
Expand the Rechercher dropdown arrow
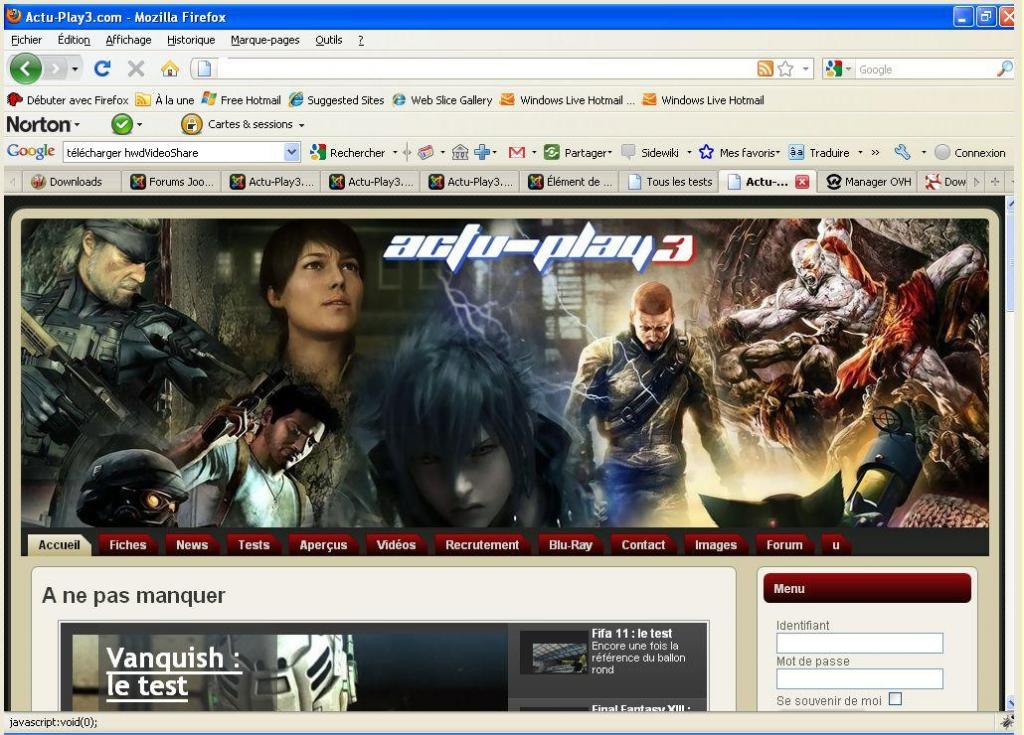tap(395, 152)
